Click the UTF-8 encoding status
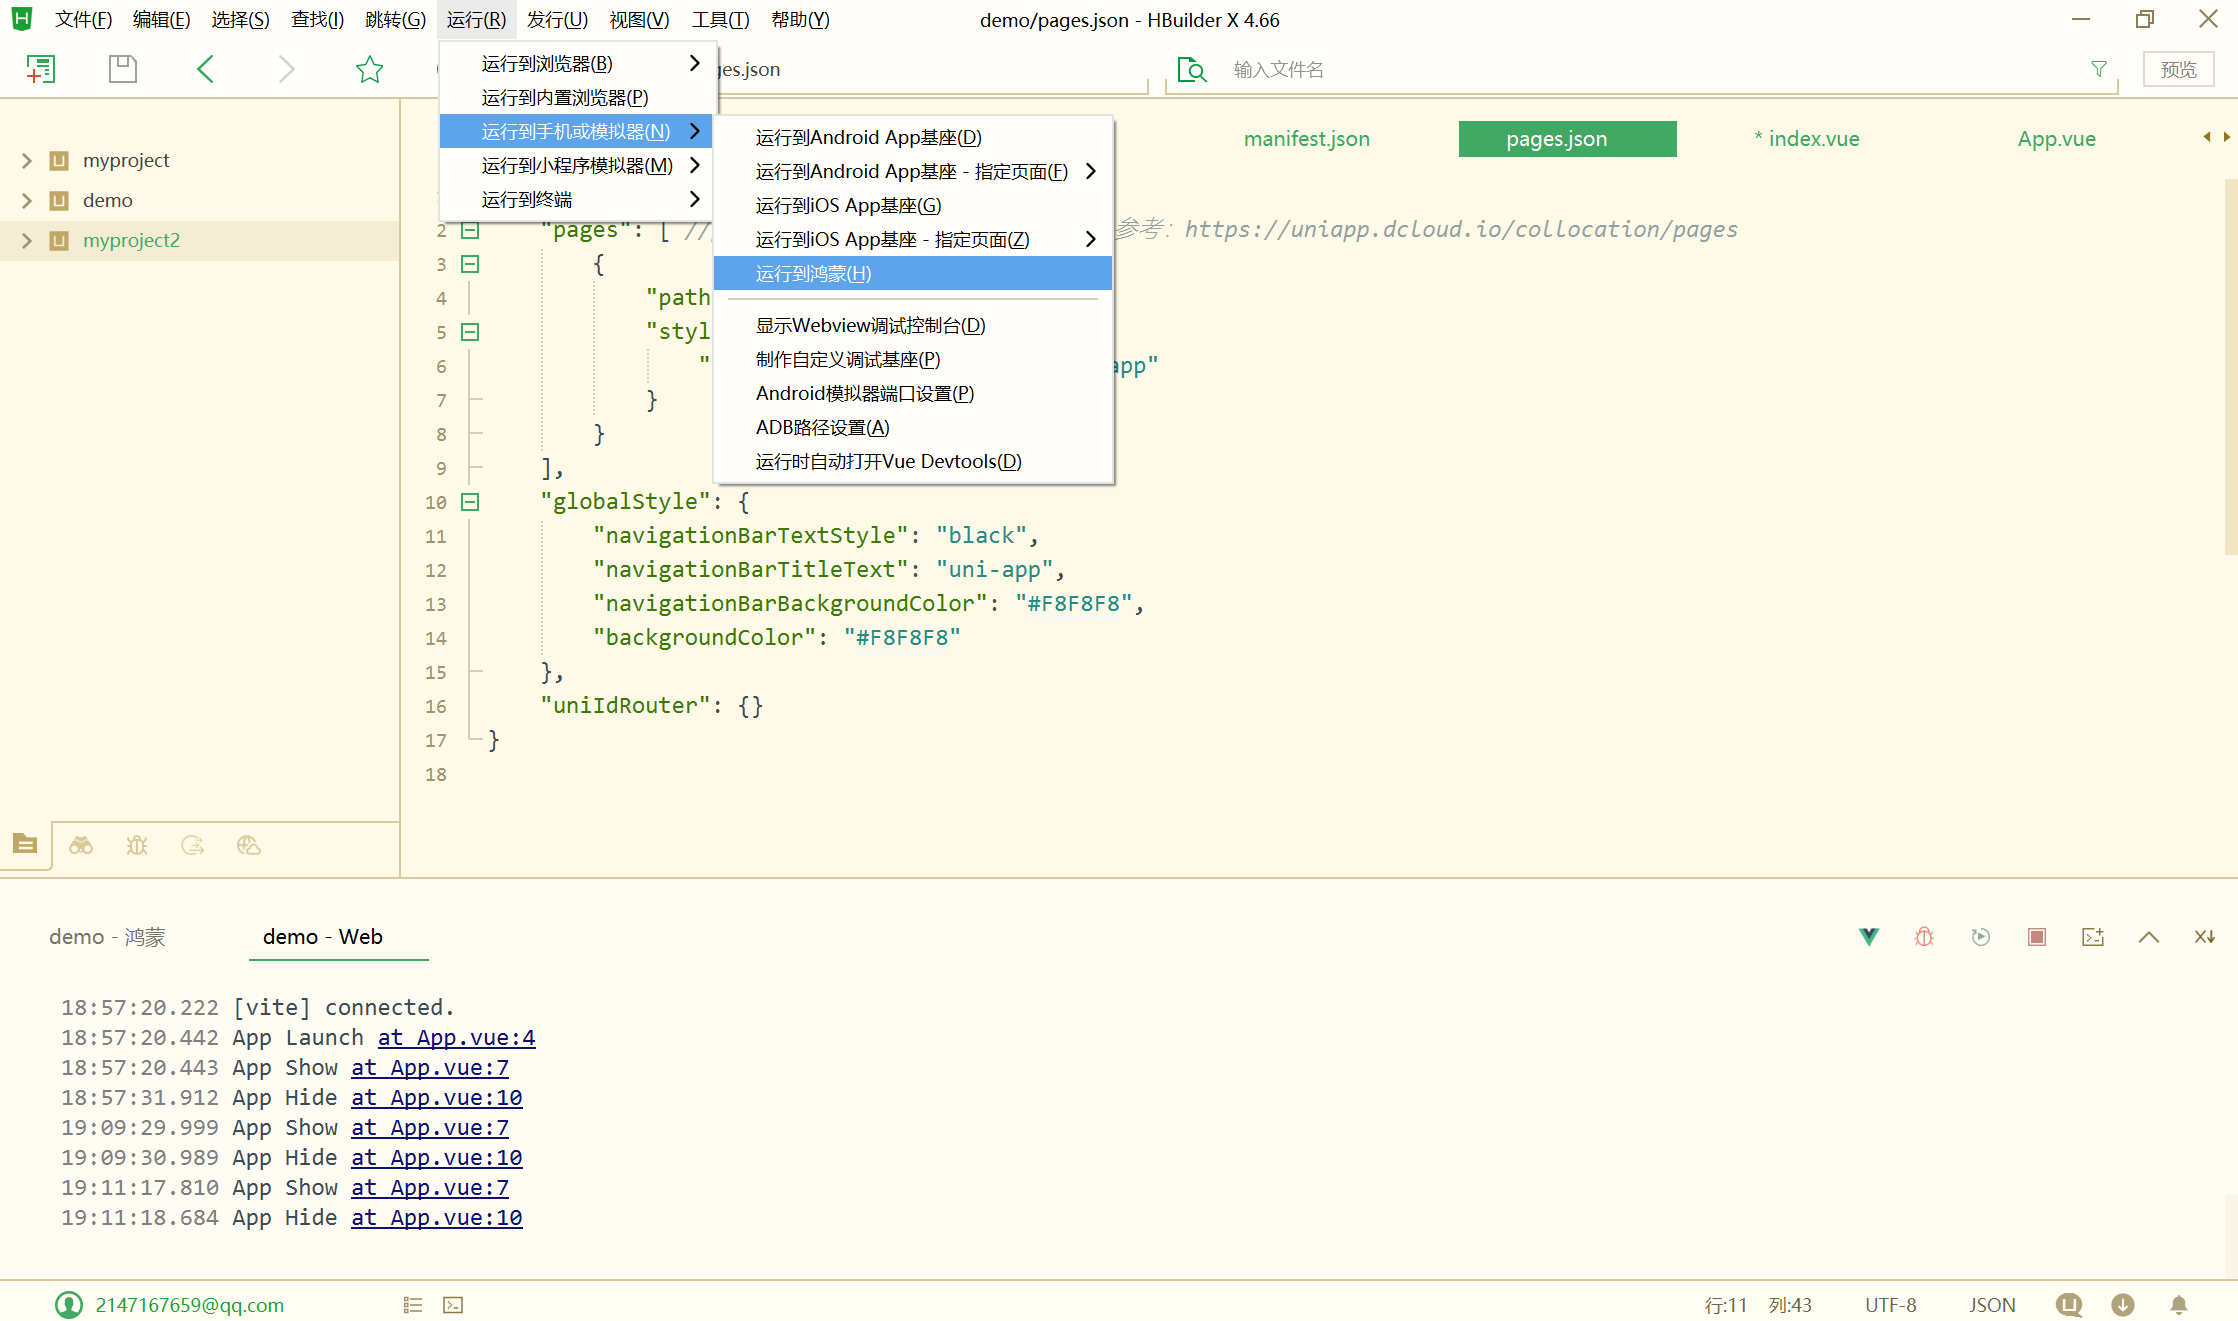This screenshot has width=2238, height=1321. pyautogui.click(x=1890, y=1305)
